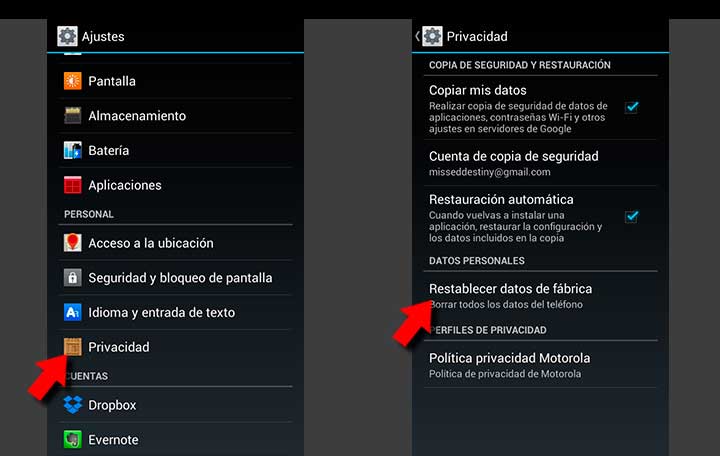Open the red Aplicaciones icon
This screenshot has width=720, height=456.
pos(73,185)
